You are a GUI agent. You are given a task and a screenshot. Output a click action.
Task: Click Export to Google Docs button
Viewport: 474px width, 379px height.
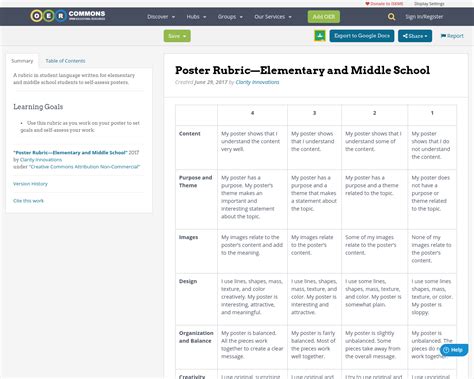coord(362,36)
